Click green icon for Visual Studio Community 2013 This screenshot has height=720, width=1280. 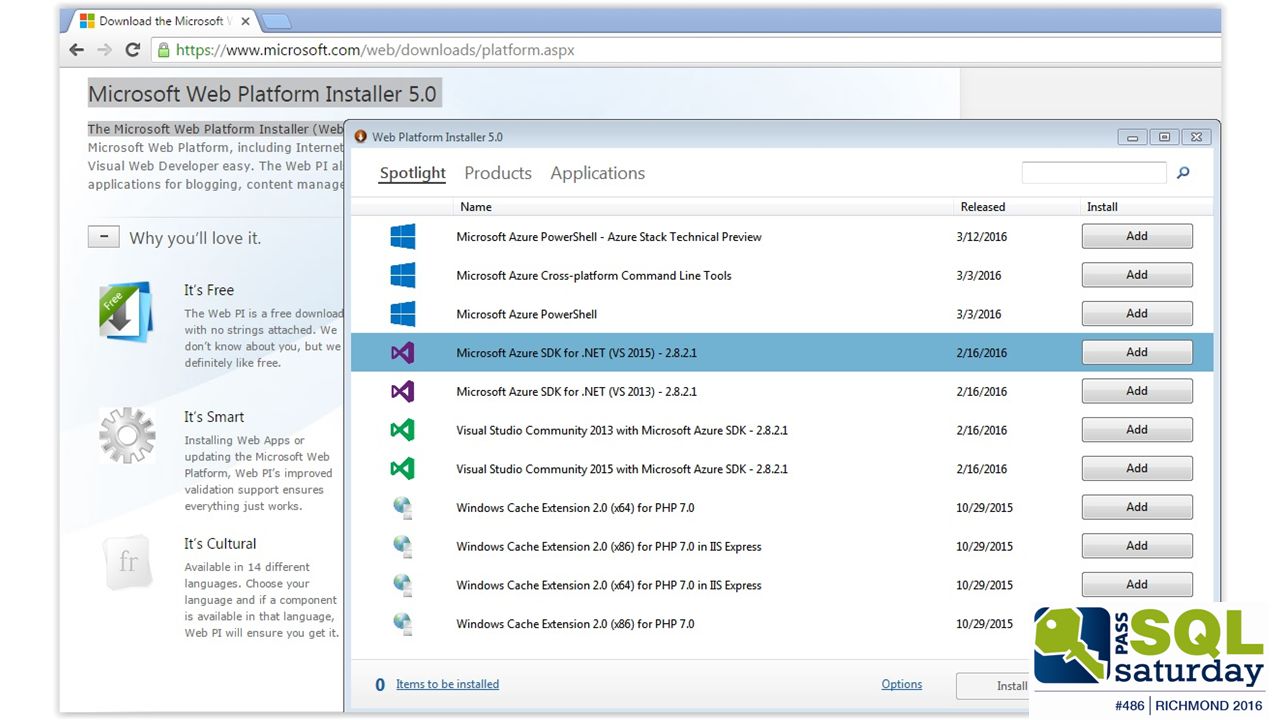[x=403, y=430]
